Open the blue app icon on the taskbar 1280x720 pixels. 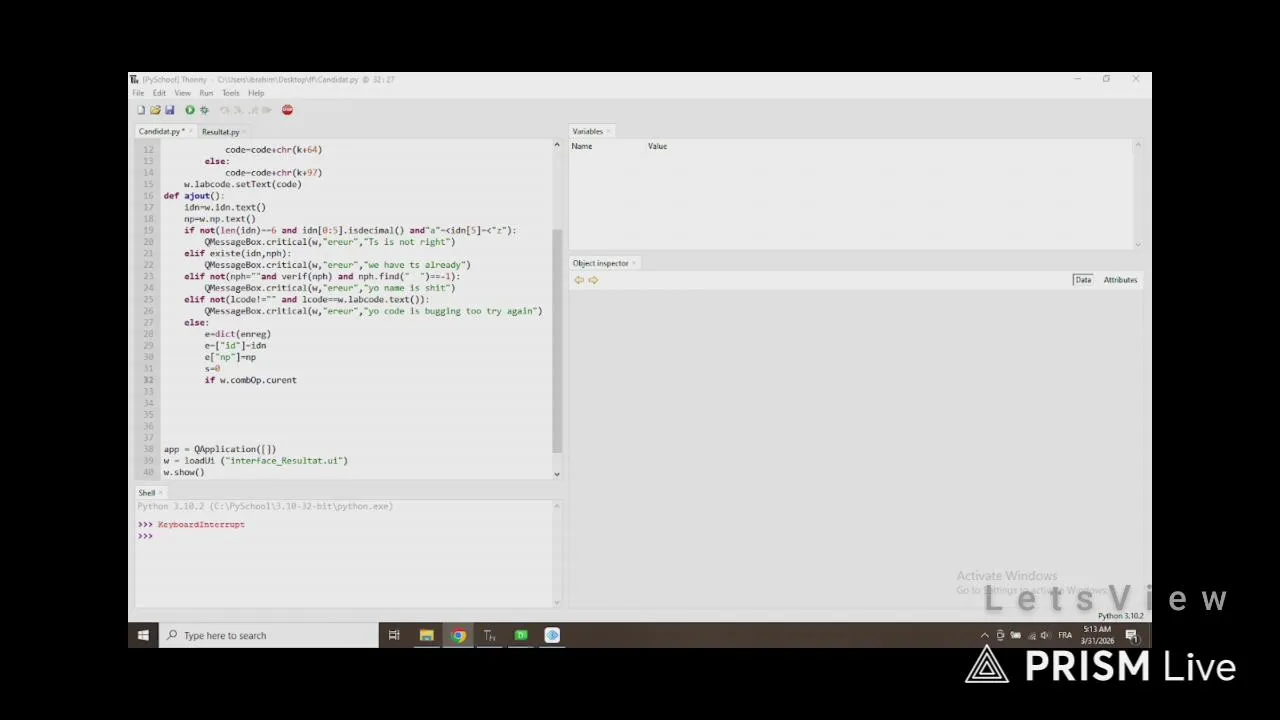point(552,635)
